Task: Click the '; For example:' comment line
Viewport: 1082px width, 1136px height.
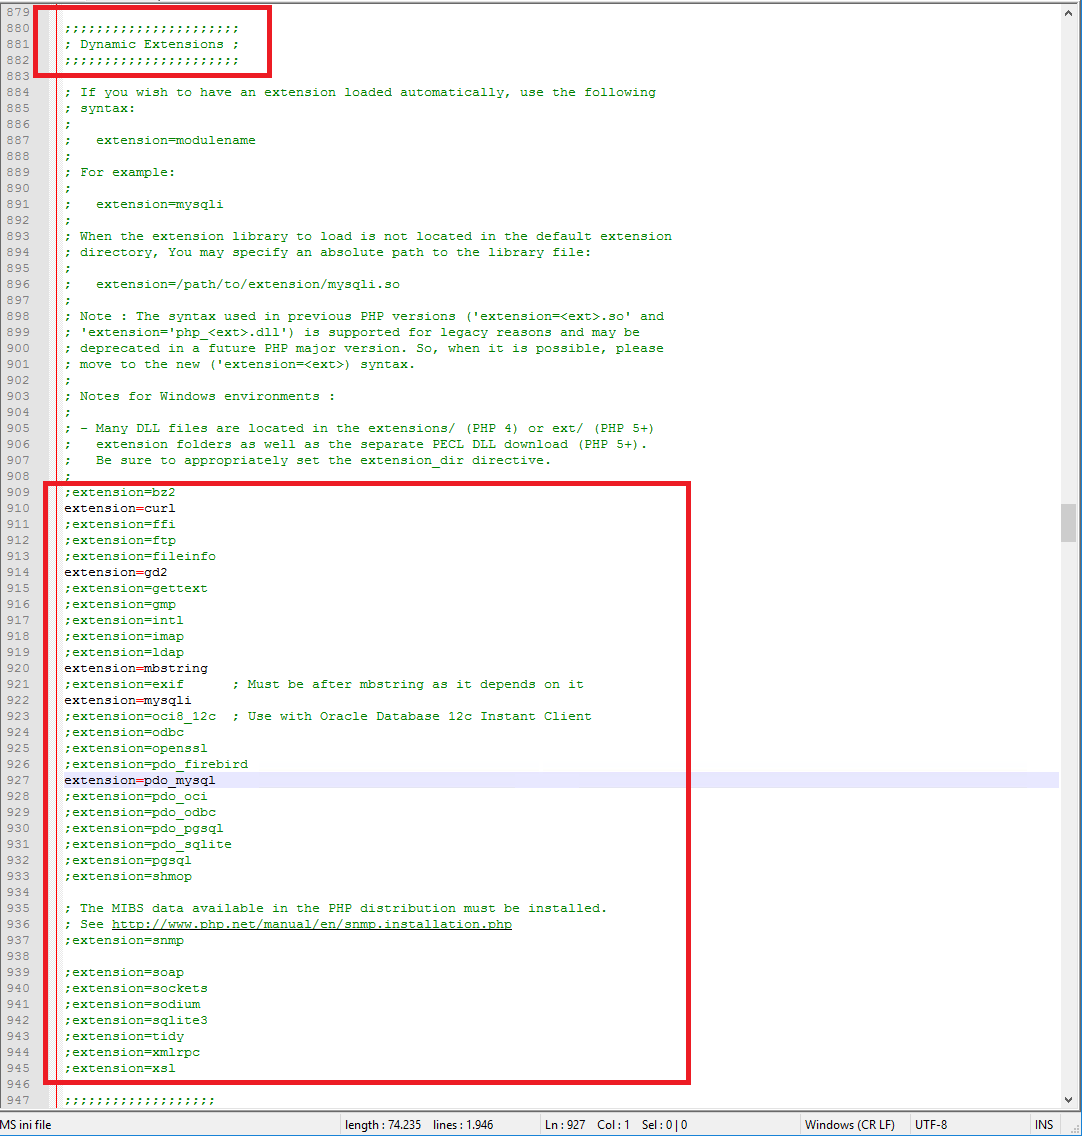Action: coord(120,172)
